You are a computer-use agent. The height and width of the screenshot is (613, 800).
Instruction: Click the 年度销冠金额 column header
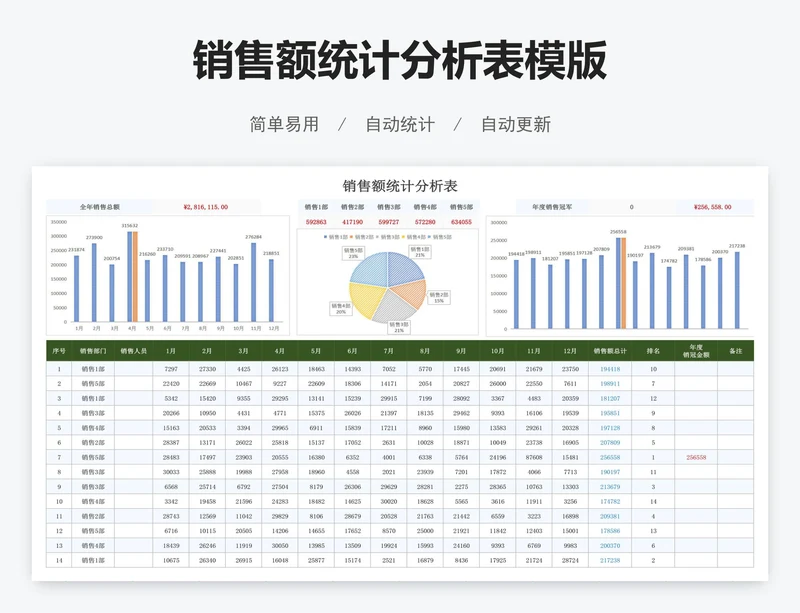pos(696,351)
